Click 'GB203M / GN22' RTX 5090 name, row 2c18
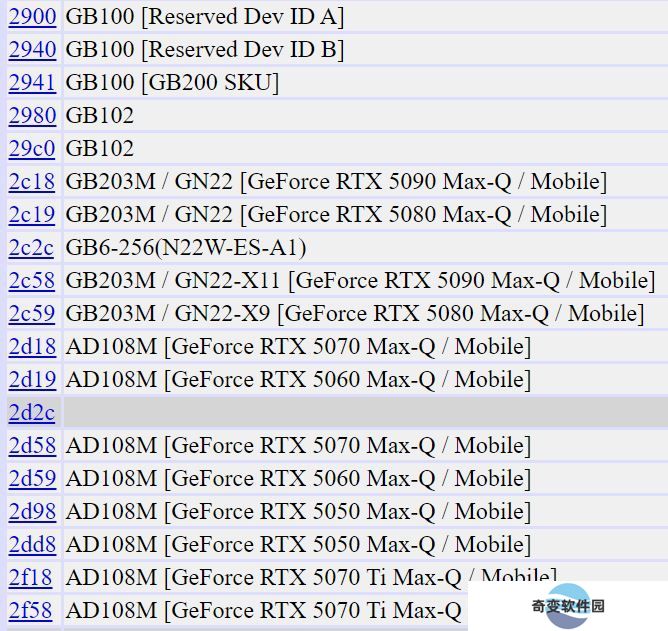The height and width of the screenshot is (631, 668). click(336, 182)
